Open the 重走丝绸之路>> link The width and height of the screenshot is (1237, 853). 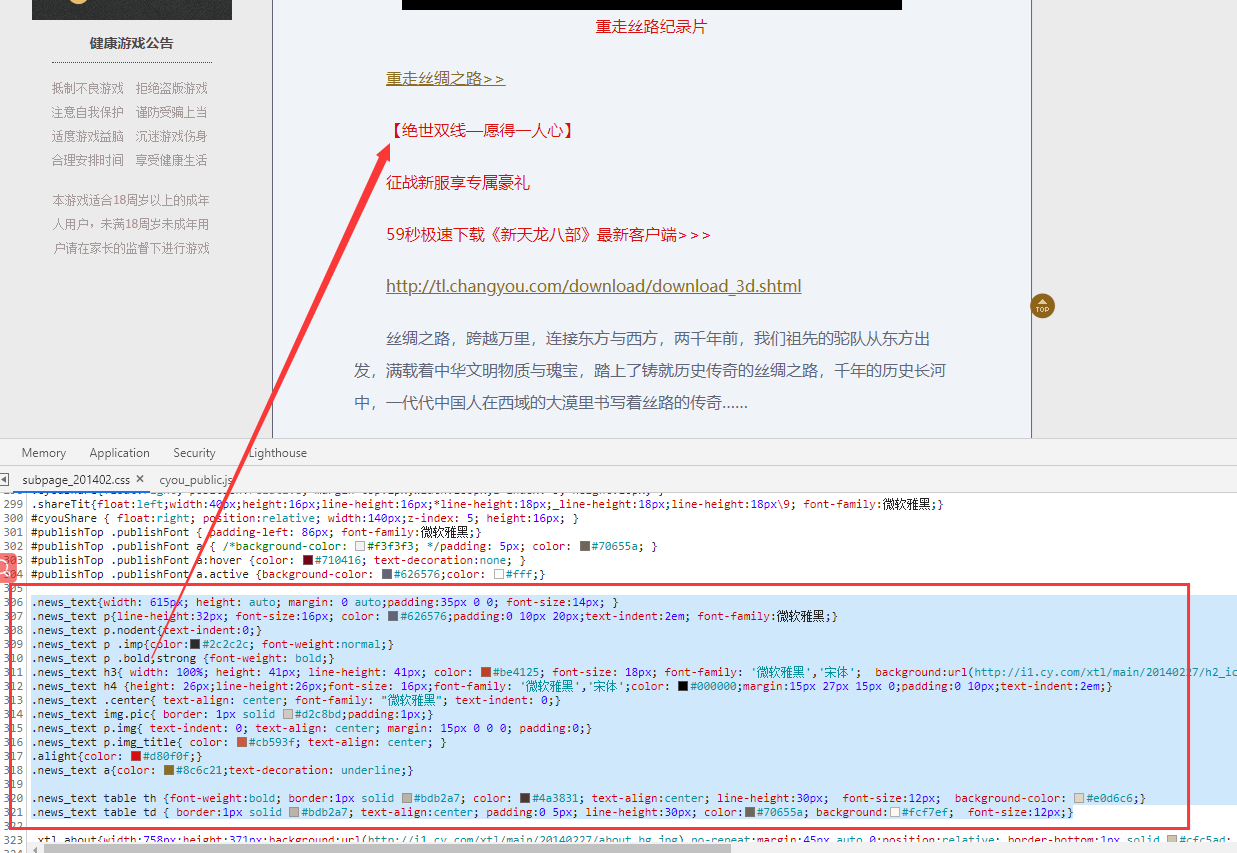coord(445,79)
